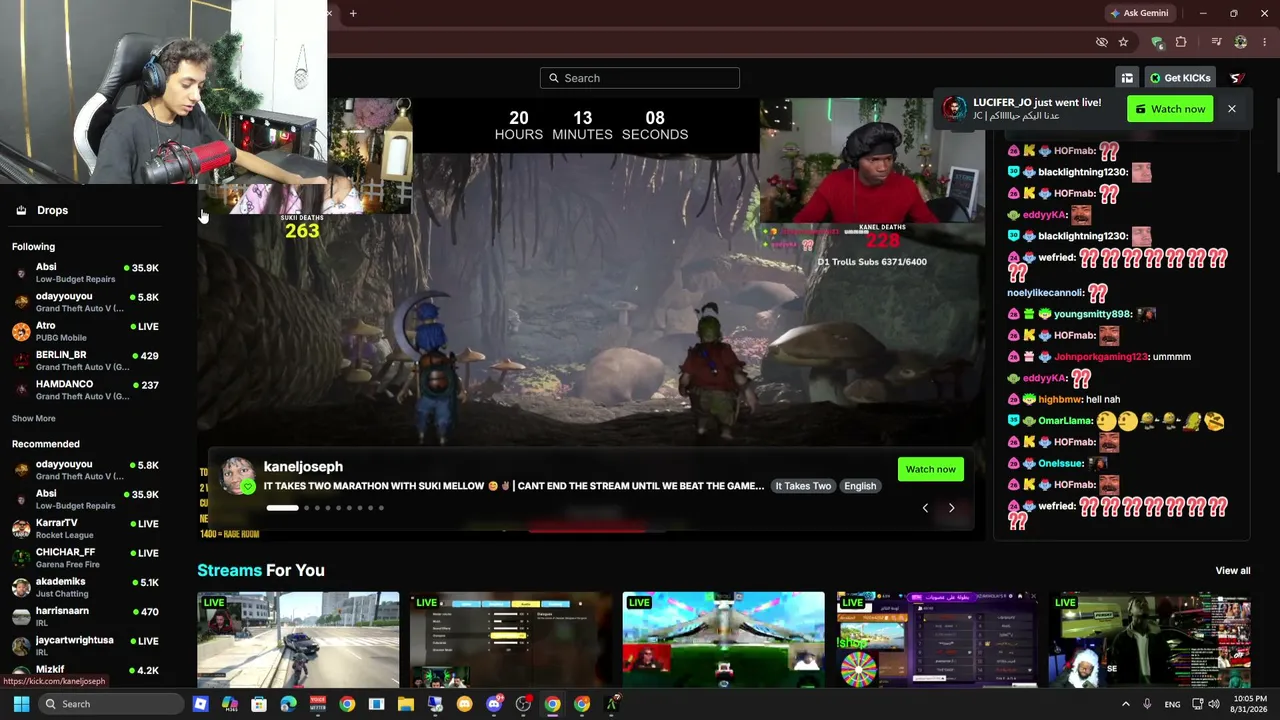Open the Extensions puzzle icon
The height and width of the screenshot is (720, 1280).
click(x=1181, y=42)
